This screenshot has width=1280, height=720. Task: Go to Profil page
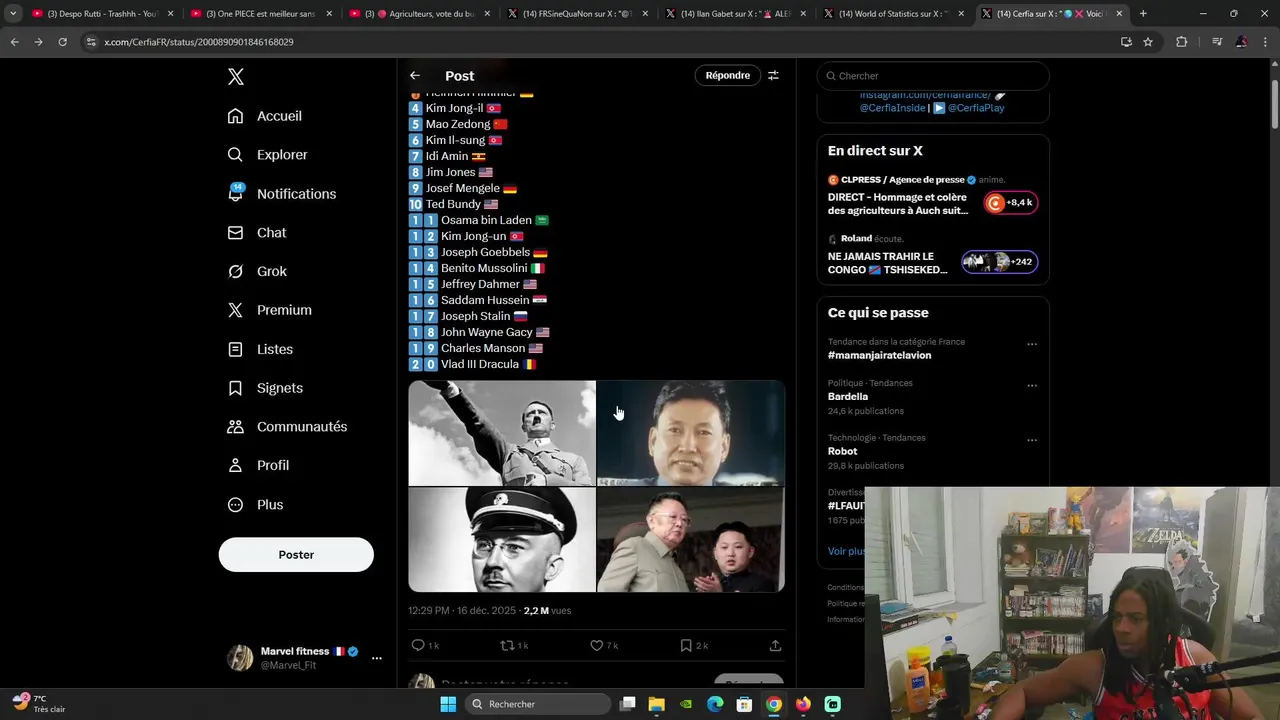coord(258,466)
